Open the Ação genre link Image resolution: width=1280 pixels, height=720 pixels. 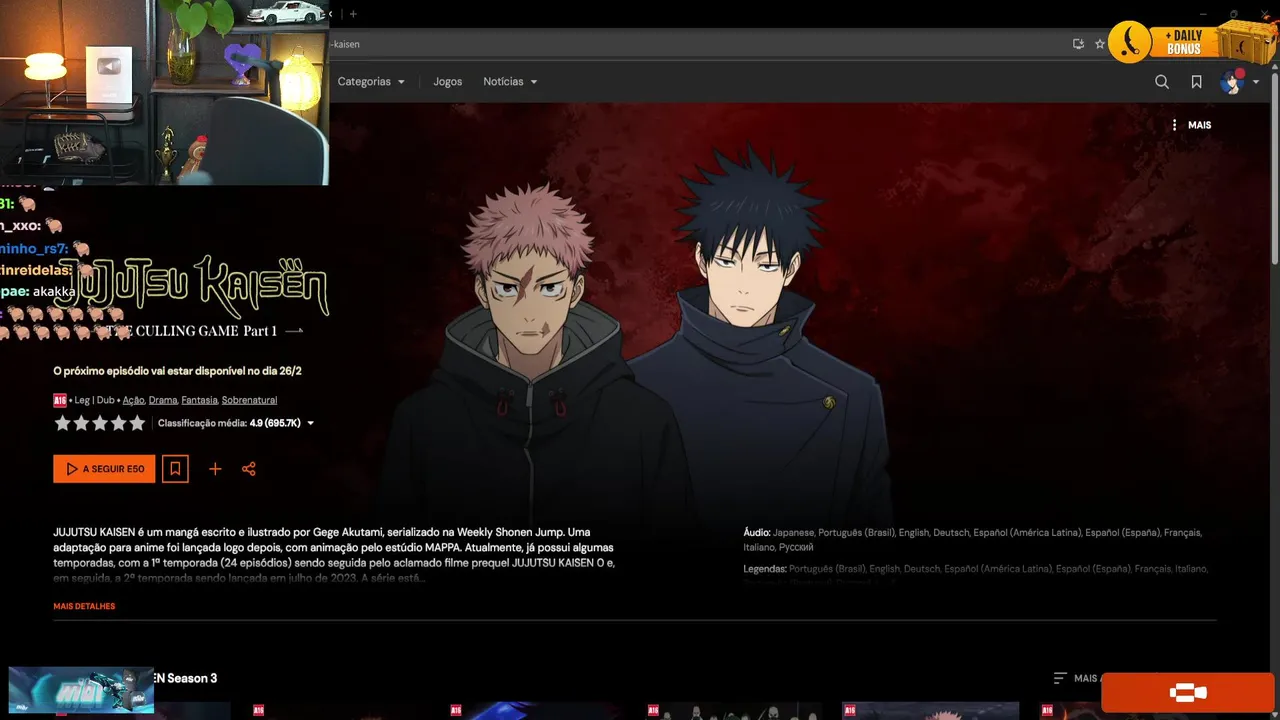(133, 400)
